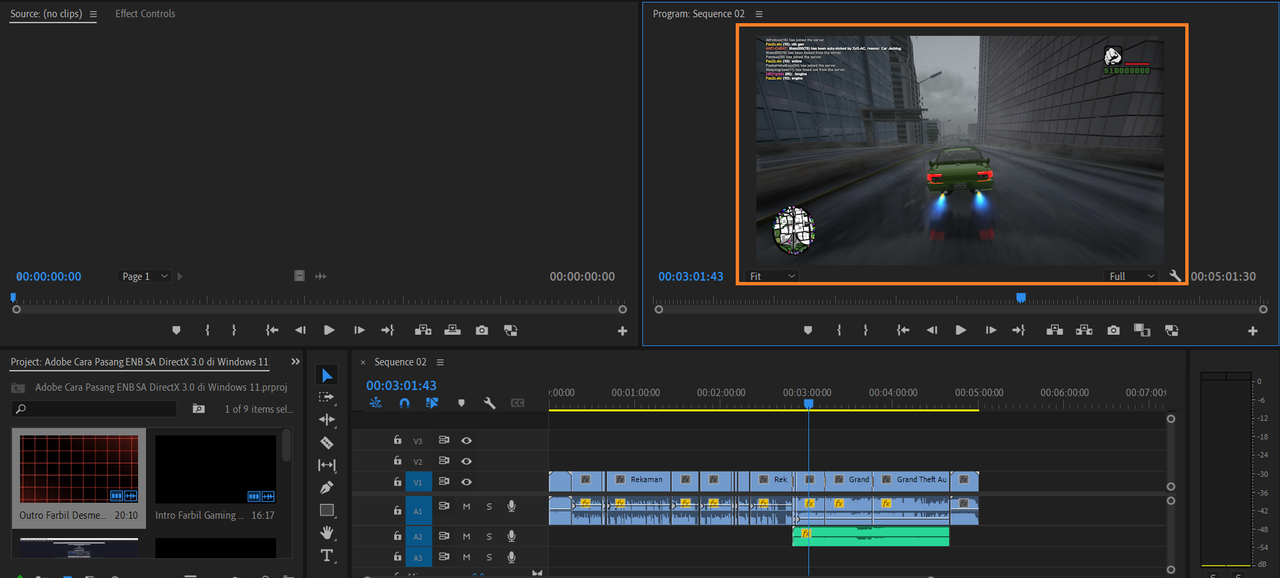The height and width of the screenshot is (578, 1280).
Task: Open Full playback resolution dropdown
Action: (x=1132, y=276)
